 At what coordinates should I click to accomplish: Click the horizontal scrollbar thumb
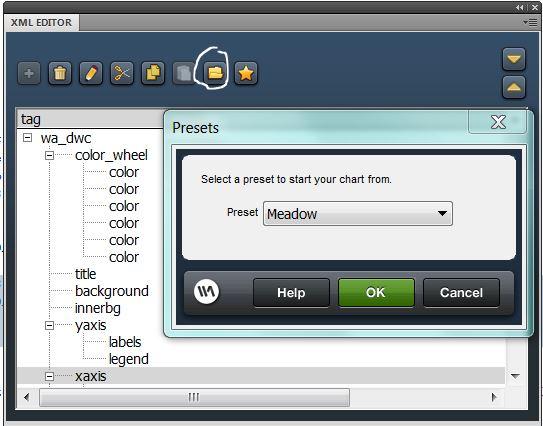[x=194, y=397]
